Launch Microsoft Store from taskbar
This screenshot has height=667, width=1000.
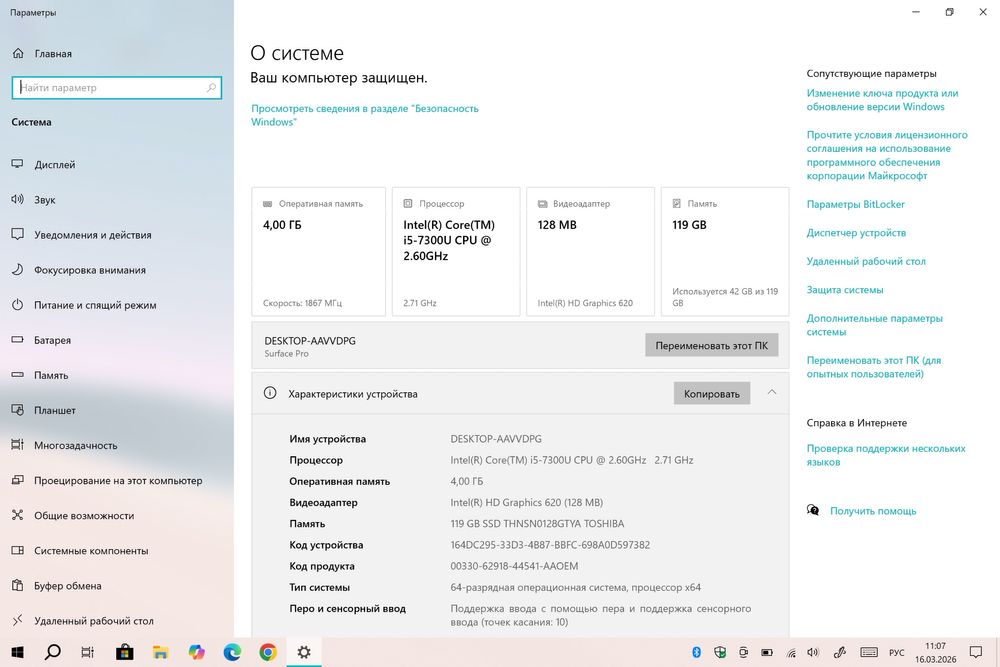(124, 652)
